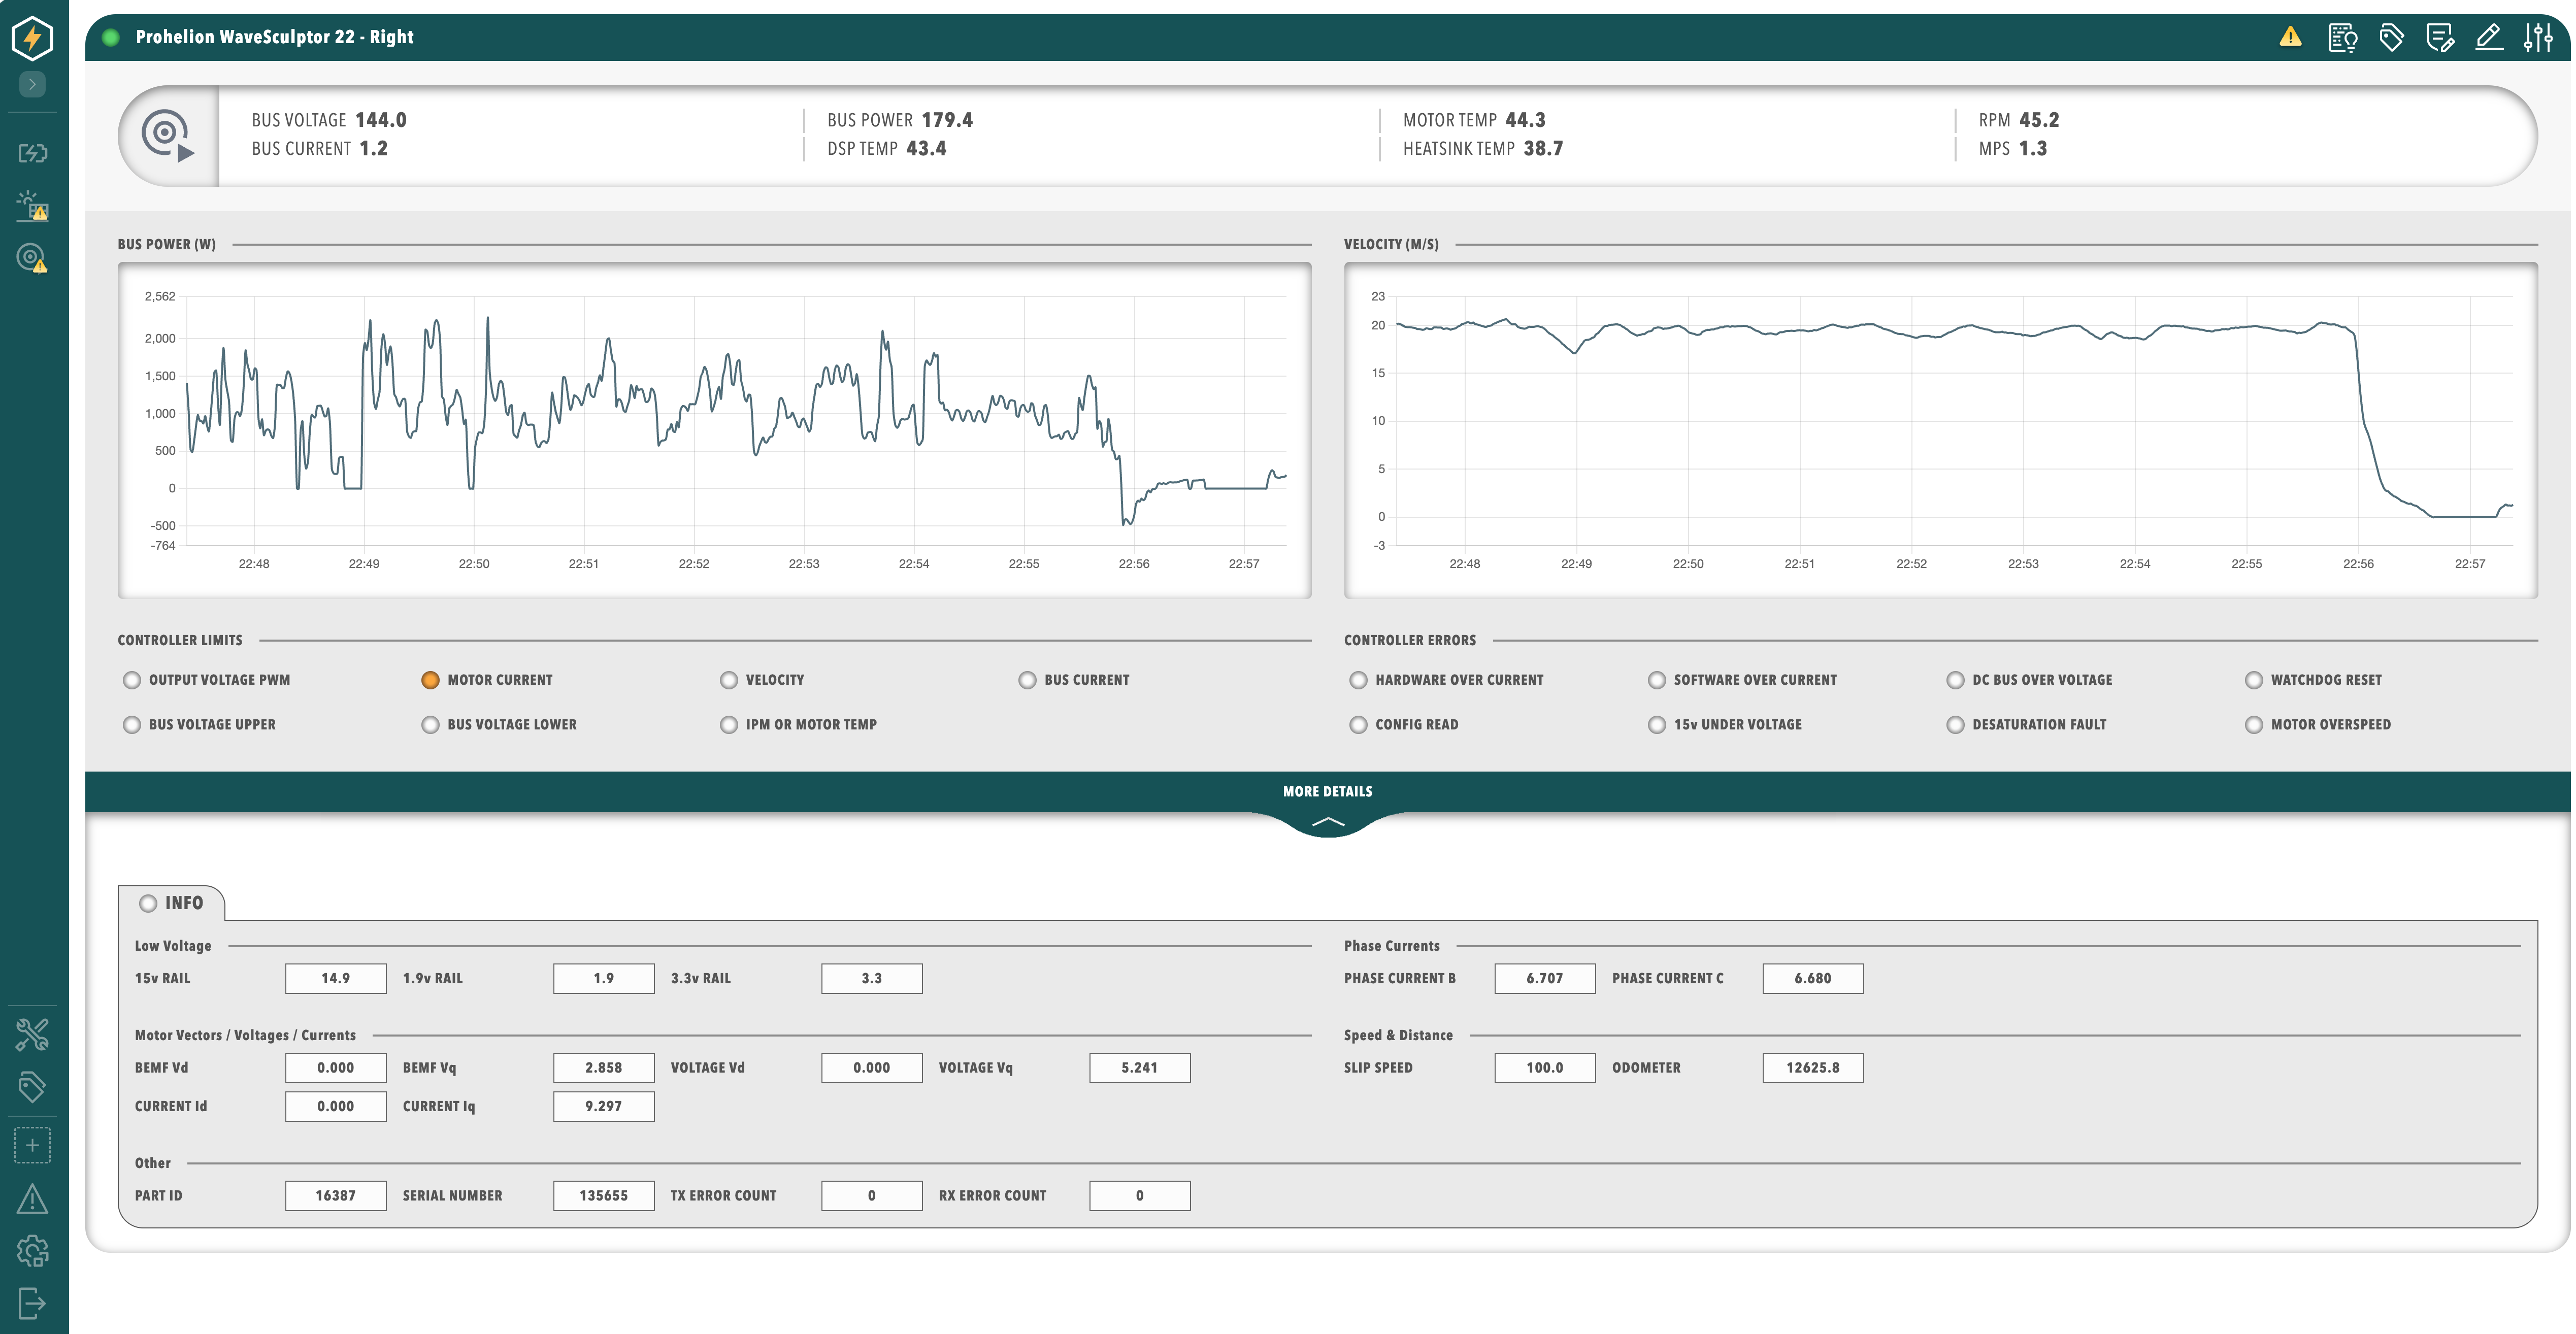Image resolution: width=2576 pixels, height=1334 pixels.
Task: Click the green status indicator dot
Action: tap(111, 37)
